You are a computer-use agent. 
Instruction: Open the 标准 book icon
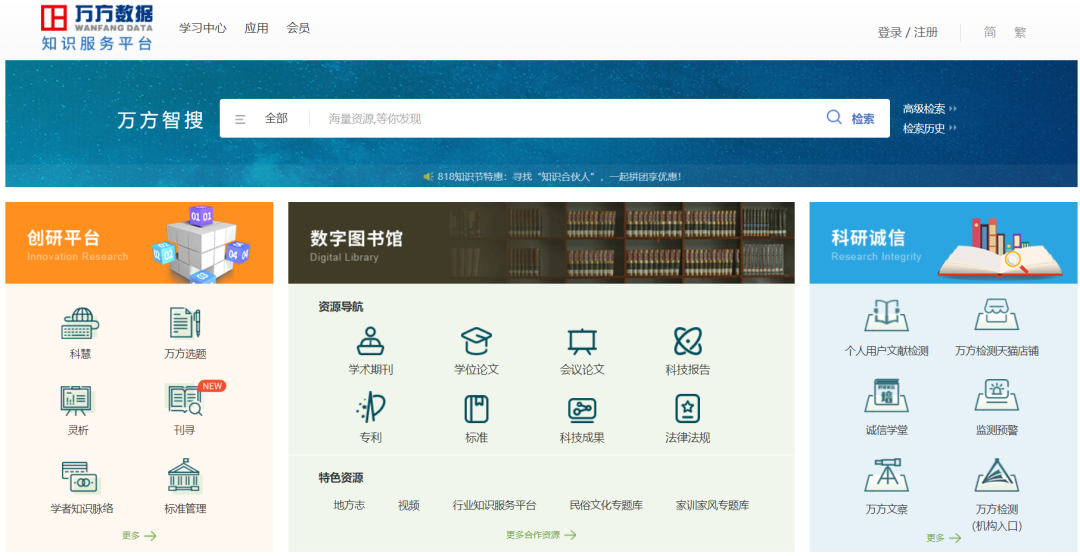tap(476, 409)
